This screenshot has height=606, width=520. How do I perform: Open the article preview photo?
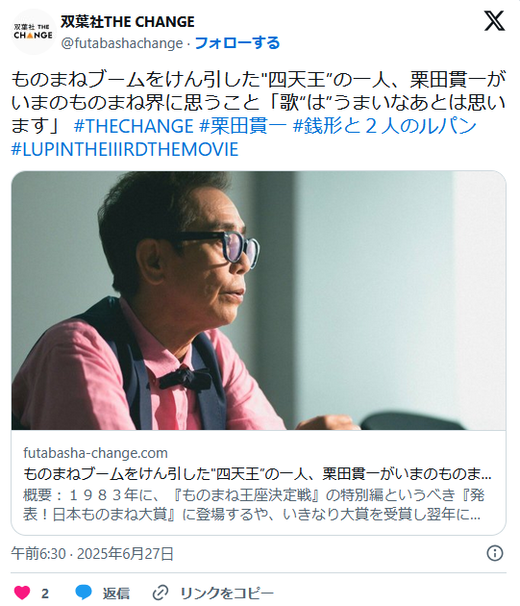pyautogui.click(x=259, y=300)
